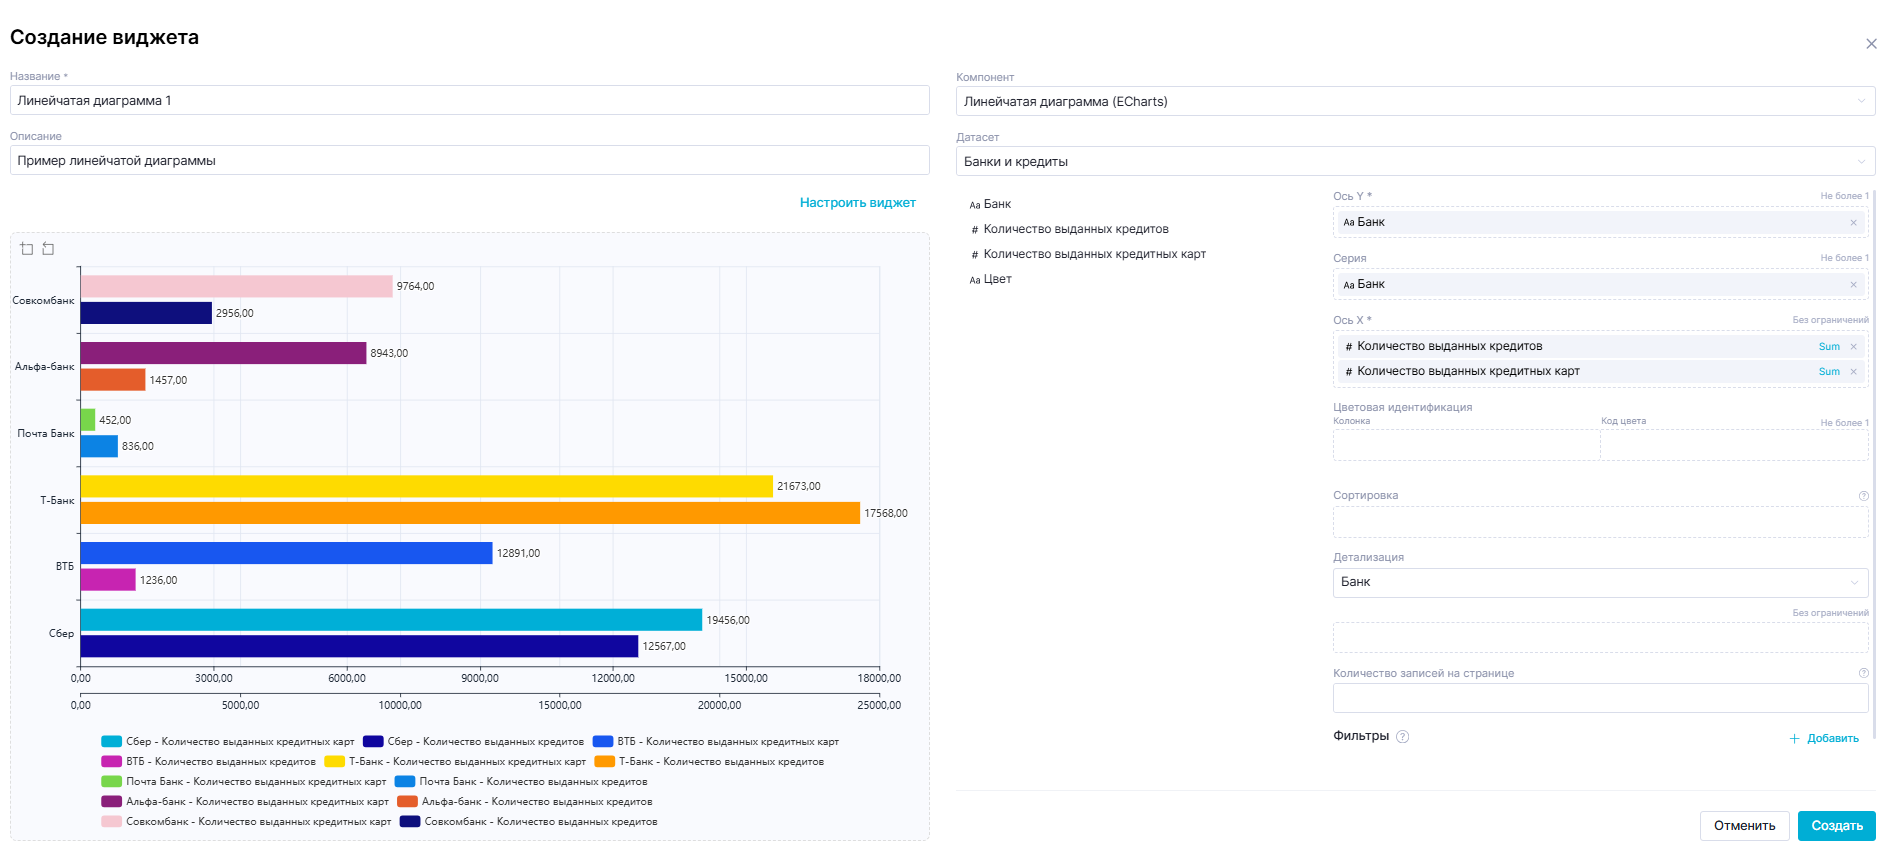The width and height of the screenshot is (1886, 848).
Task: Open the help hint for Количество записей на странице
Action: [1863, 673]
